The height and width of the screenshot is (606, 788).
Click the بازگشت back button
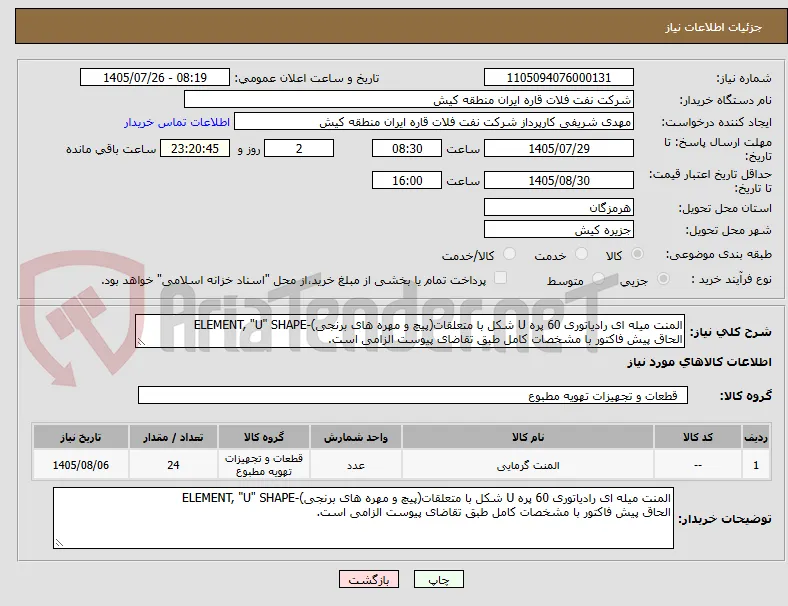click(369, 579)
